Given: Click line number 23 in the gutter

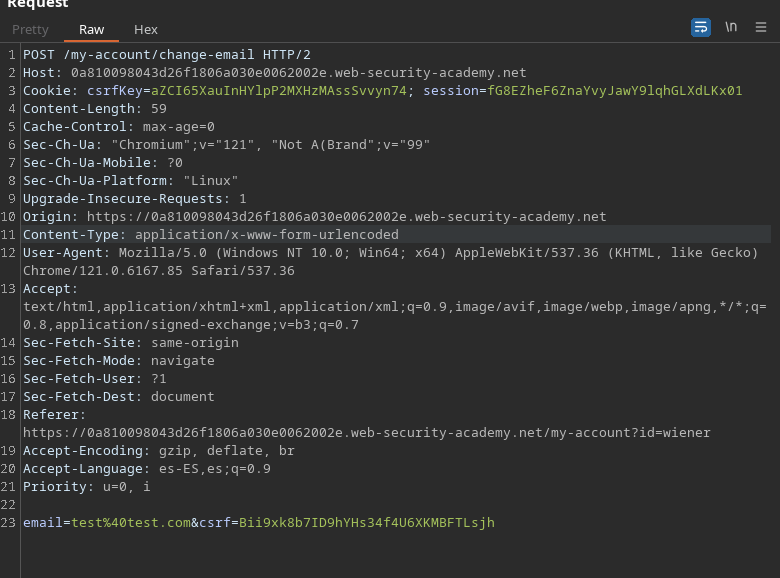Looking at the screenshot, I should pyautogui.click(x=10, y=523).
